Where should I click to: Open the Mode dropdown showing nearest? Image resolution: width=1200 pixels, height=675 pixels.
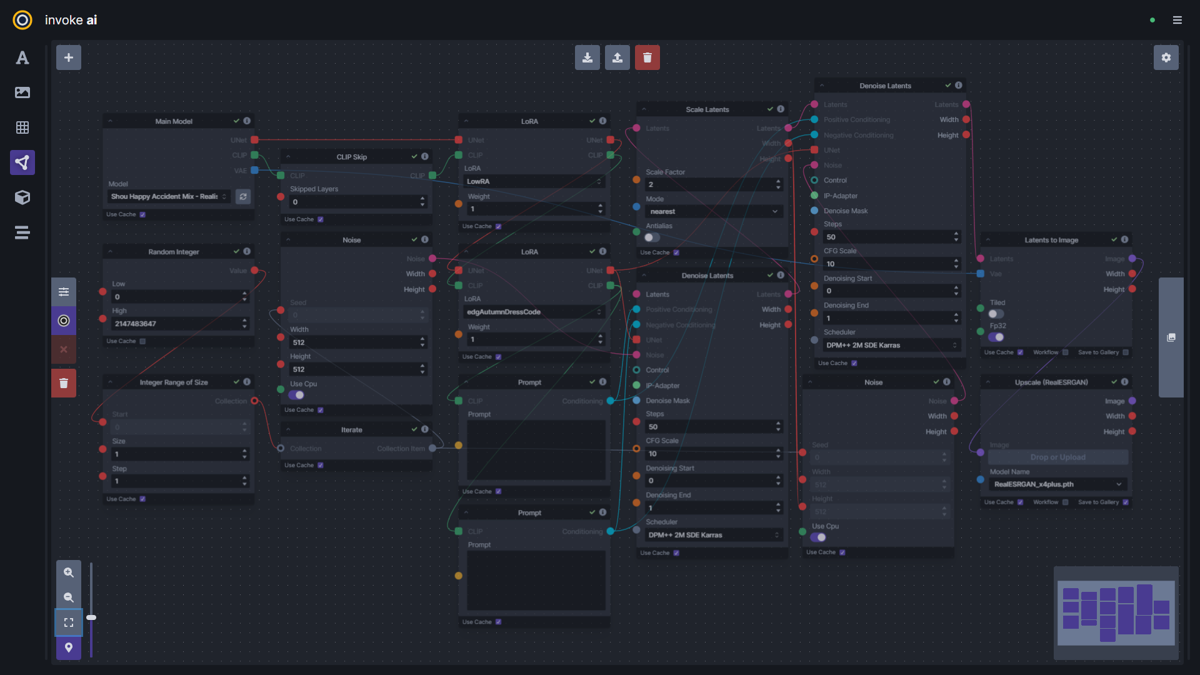pyautogui.click(x=713, y=211)
